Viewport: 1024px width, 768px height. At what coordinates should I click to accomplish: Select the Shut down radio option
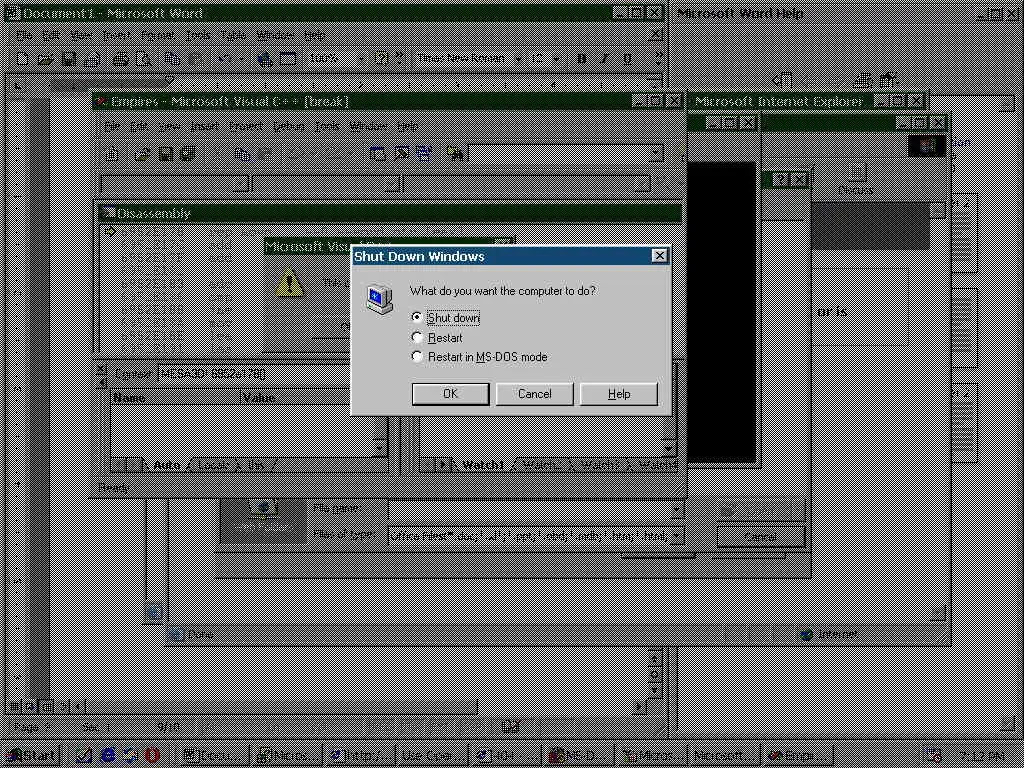click(x=447, y=317)
